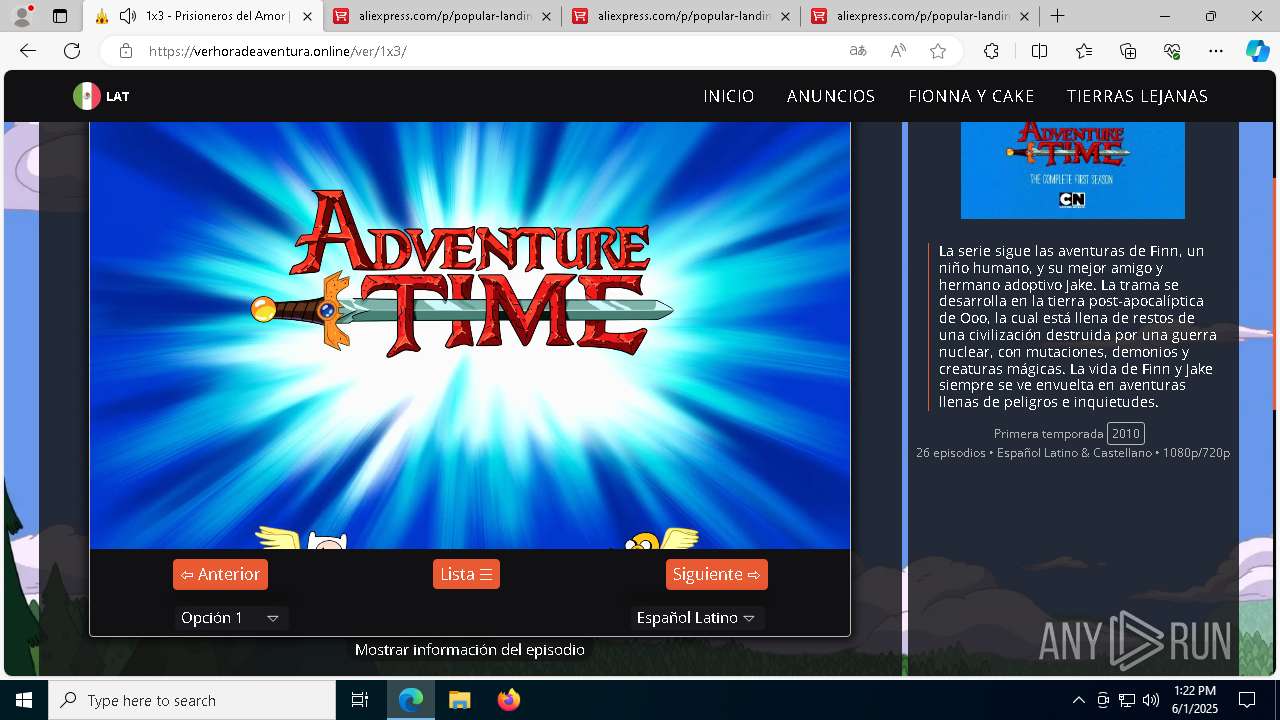The image size is (1280, 720).
Task: Toggle split screen view
Action: tap(1039, 51)
